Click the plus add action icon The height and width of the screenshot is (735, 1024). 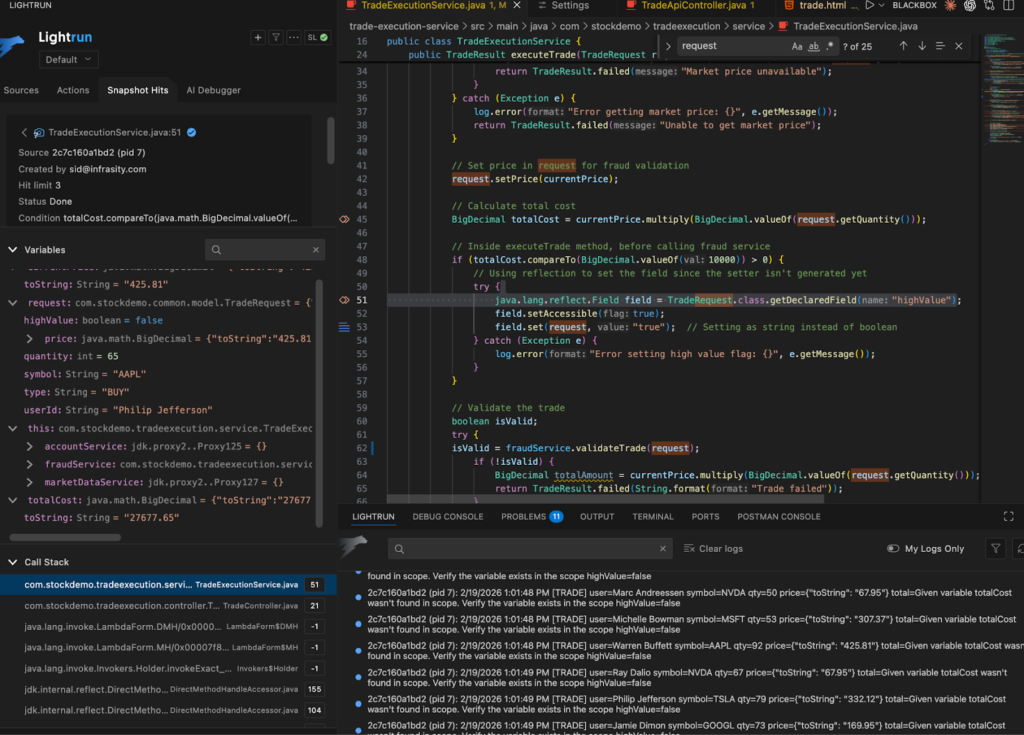[x=258, y=38]
